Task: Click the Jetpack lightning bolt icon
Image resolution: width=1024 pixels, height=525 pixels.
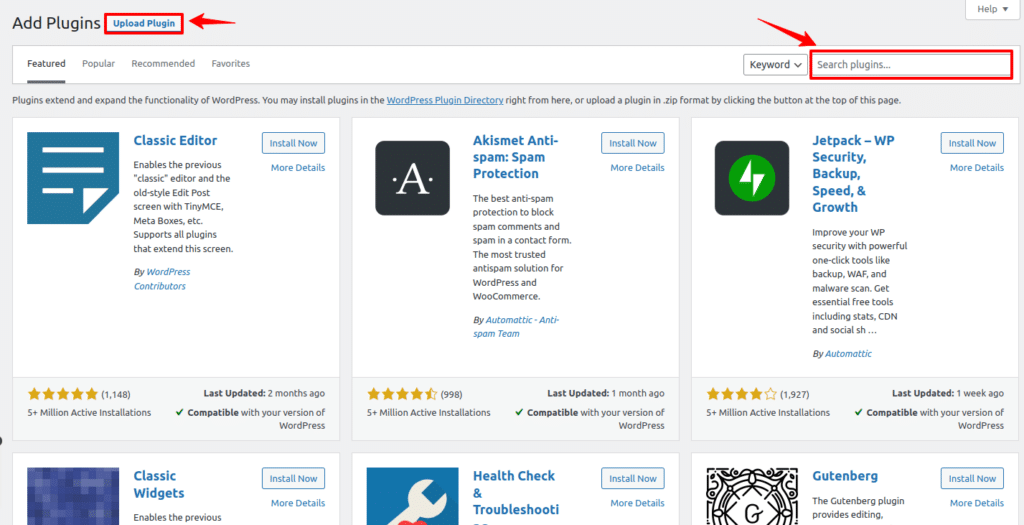Action: [x=751, y=178]
